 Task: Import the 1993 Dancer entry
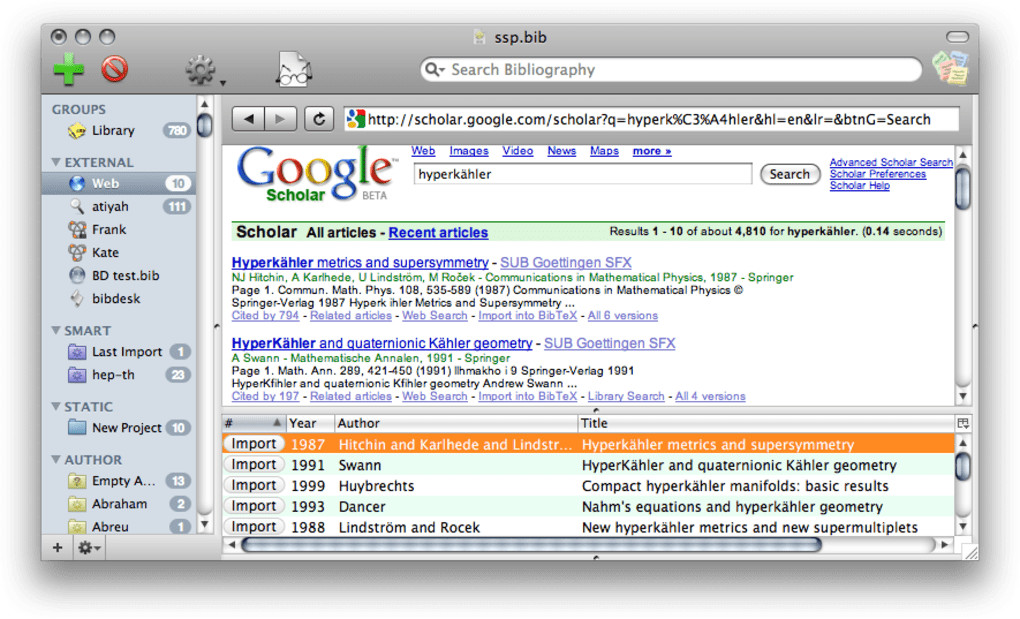pyautogui.click(x=254, y=506)
